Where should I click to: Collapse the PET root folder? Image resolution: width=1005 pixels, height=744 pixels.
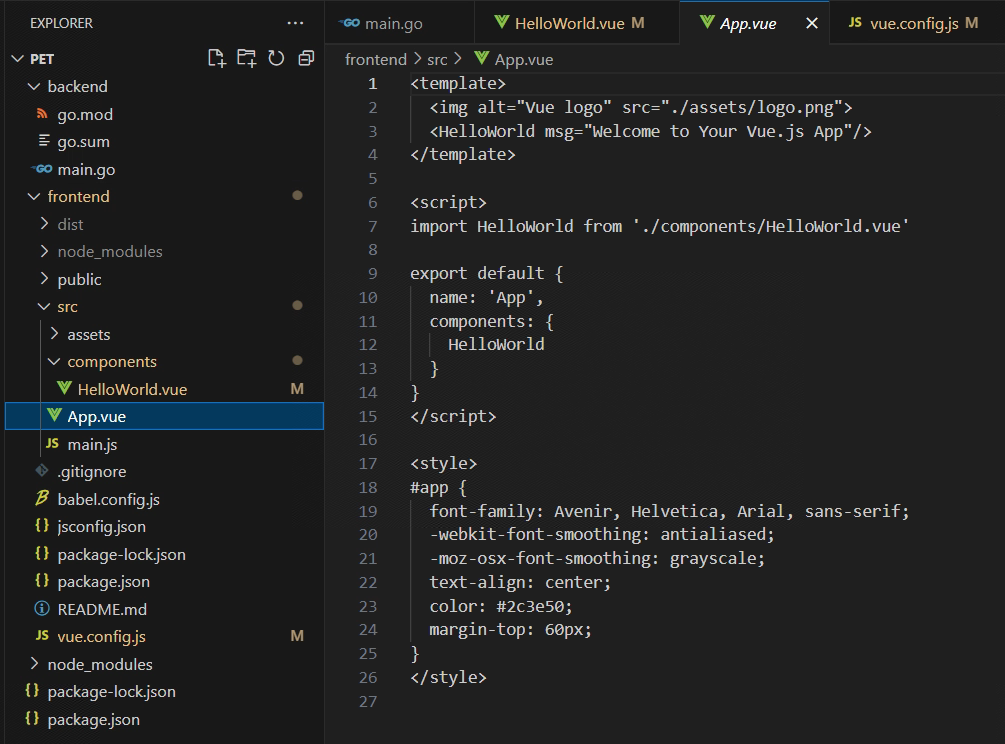(18, 59)
